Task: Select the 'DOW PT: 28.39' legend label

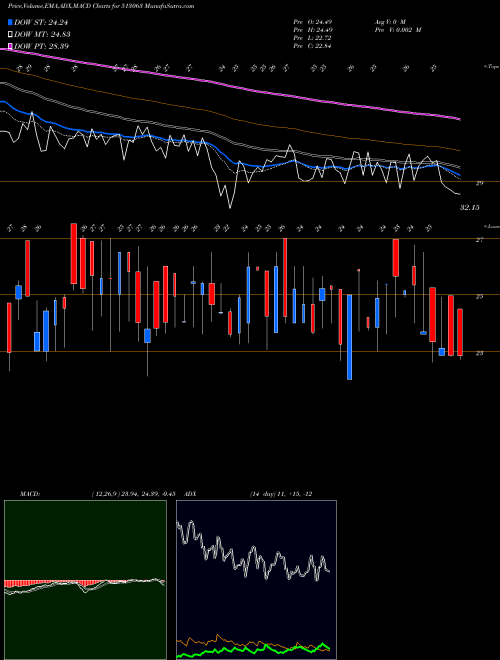Action: coord(41,46)
